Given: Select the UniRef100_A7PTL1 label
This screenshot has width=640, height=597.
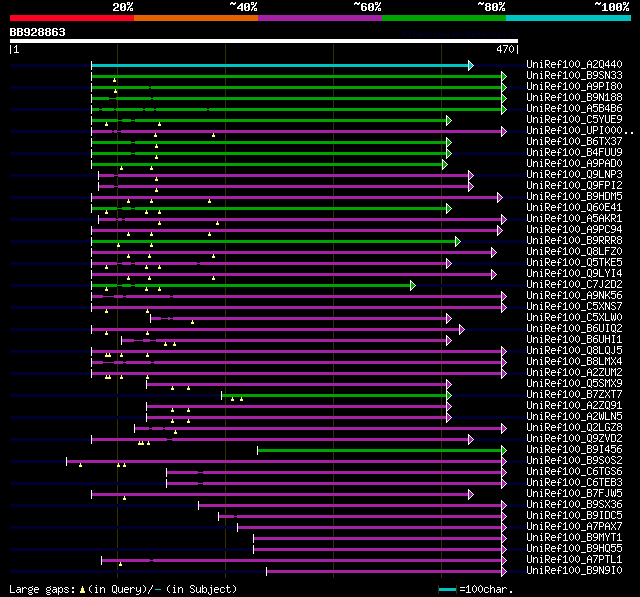Looking at the screenshot, I should coord(574,560).
